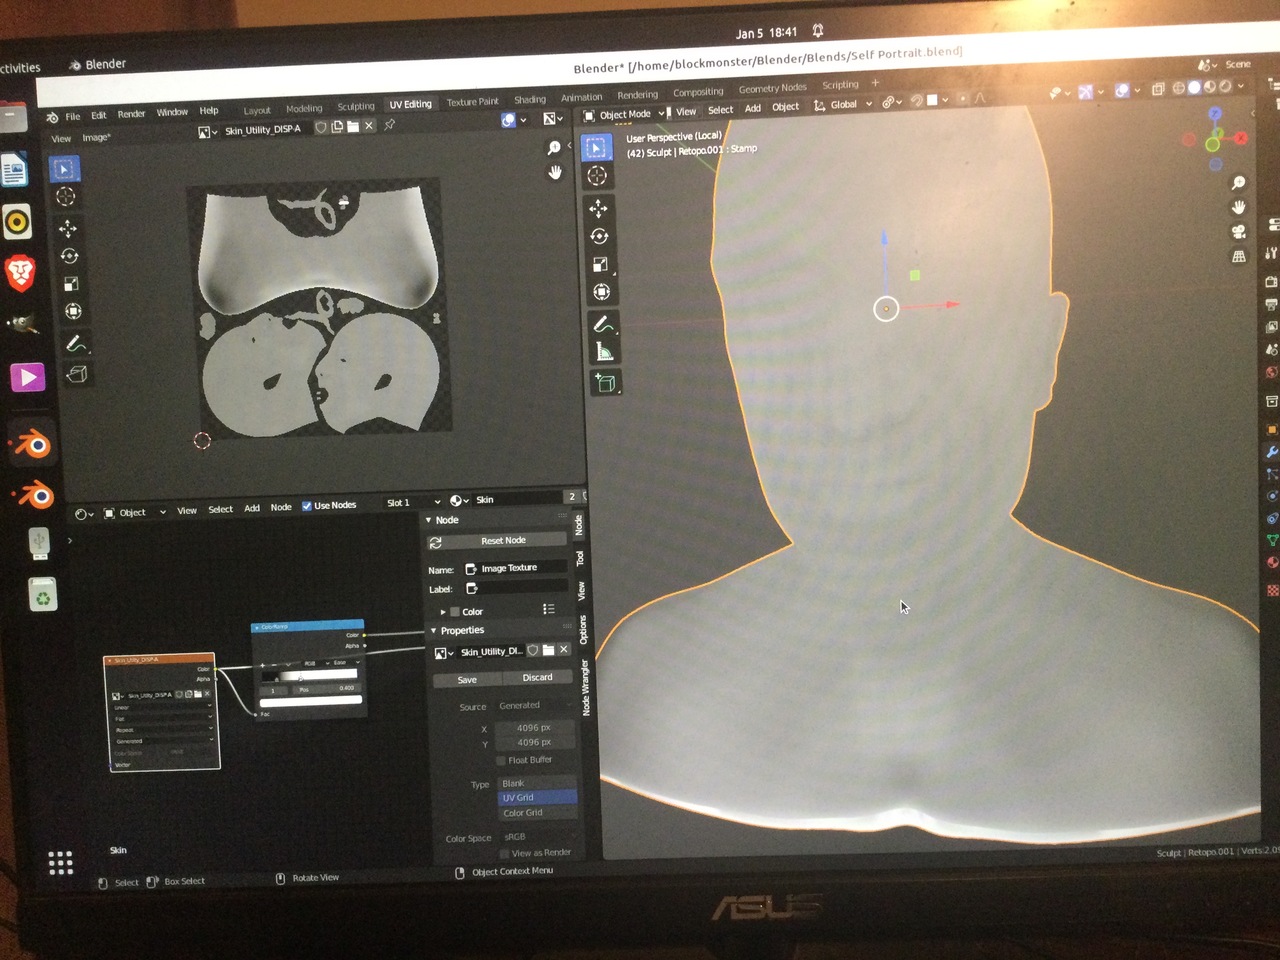Enable the Float Buffer checkbox
Viewport: 1280px width, 960px height.
[502, 760]
